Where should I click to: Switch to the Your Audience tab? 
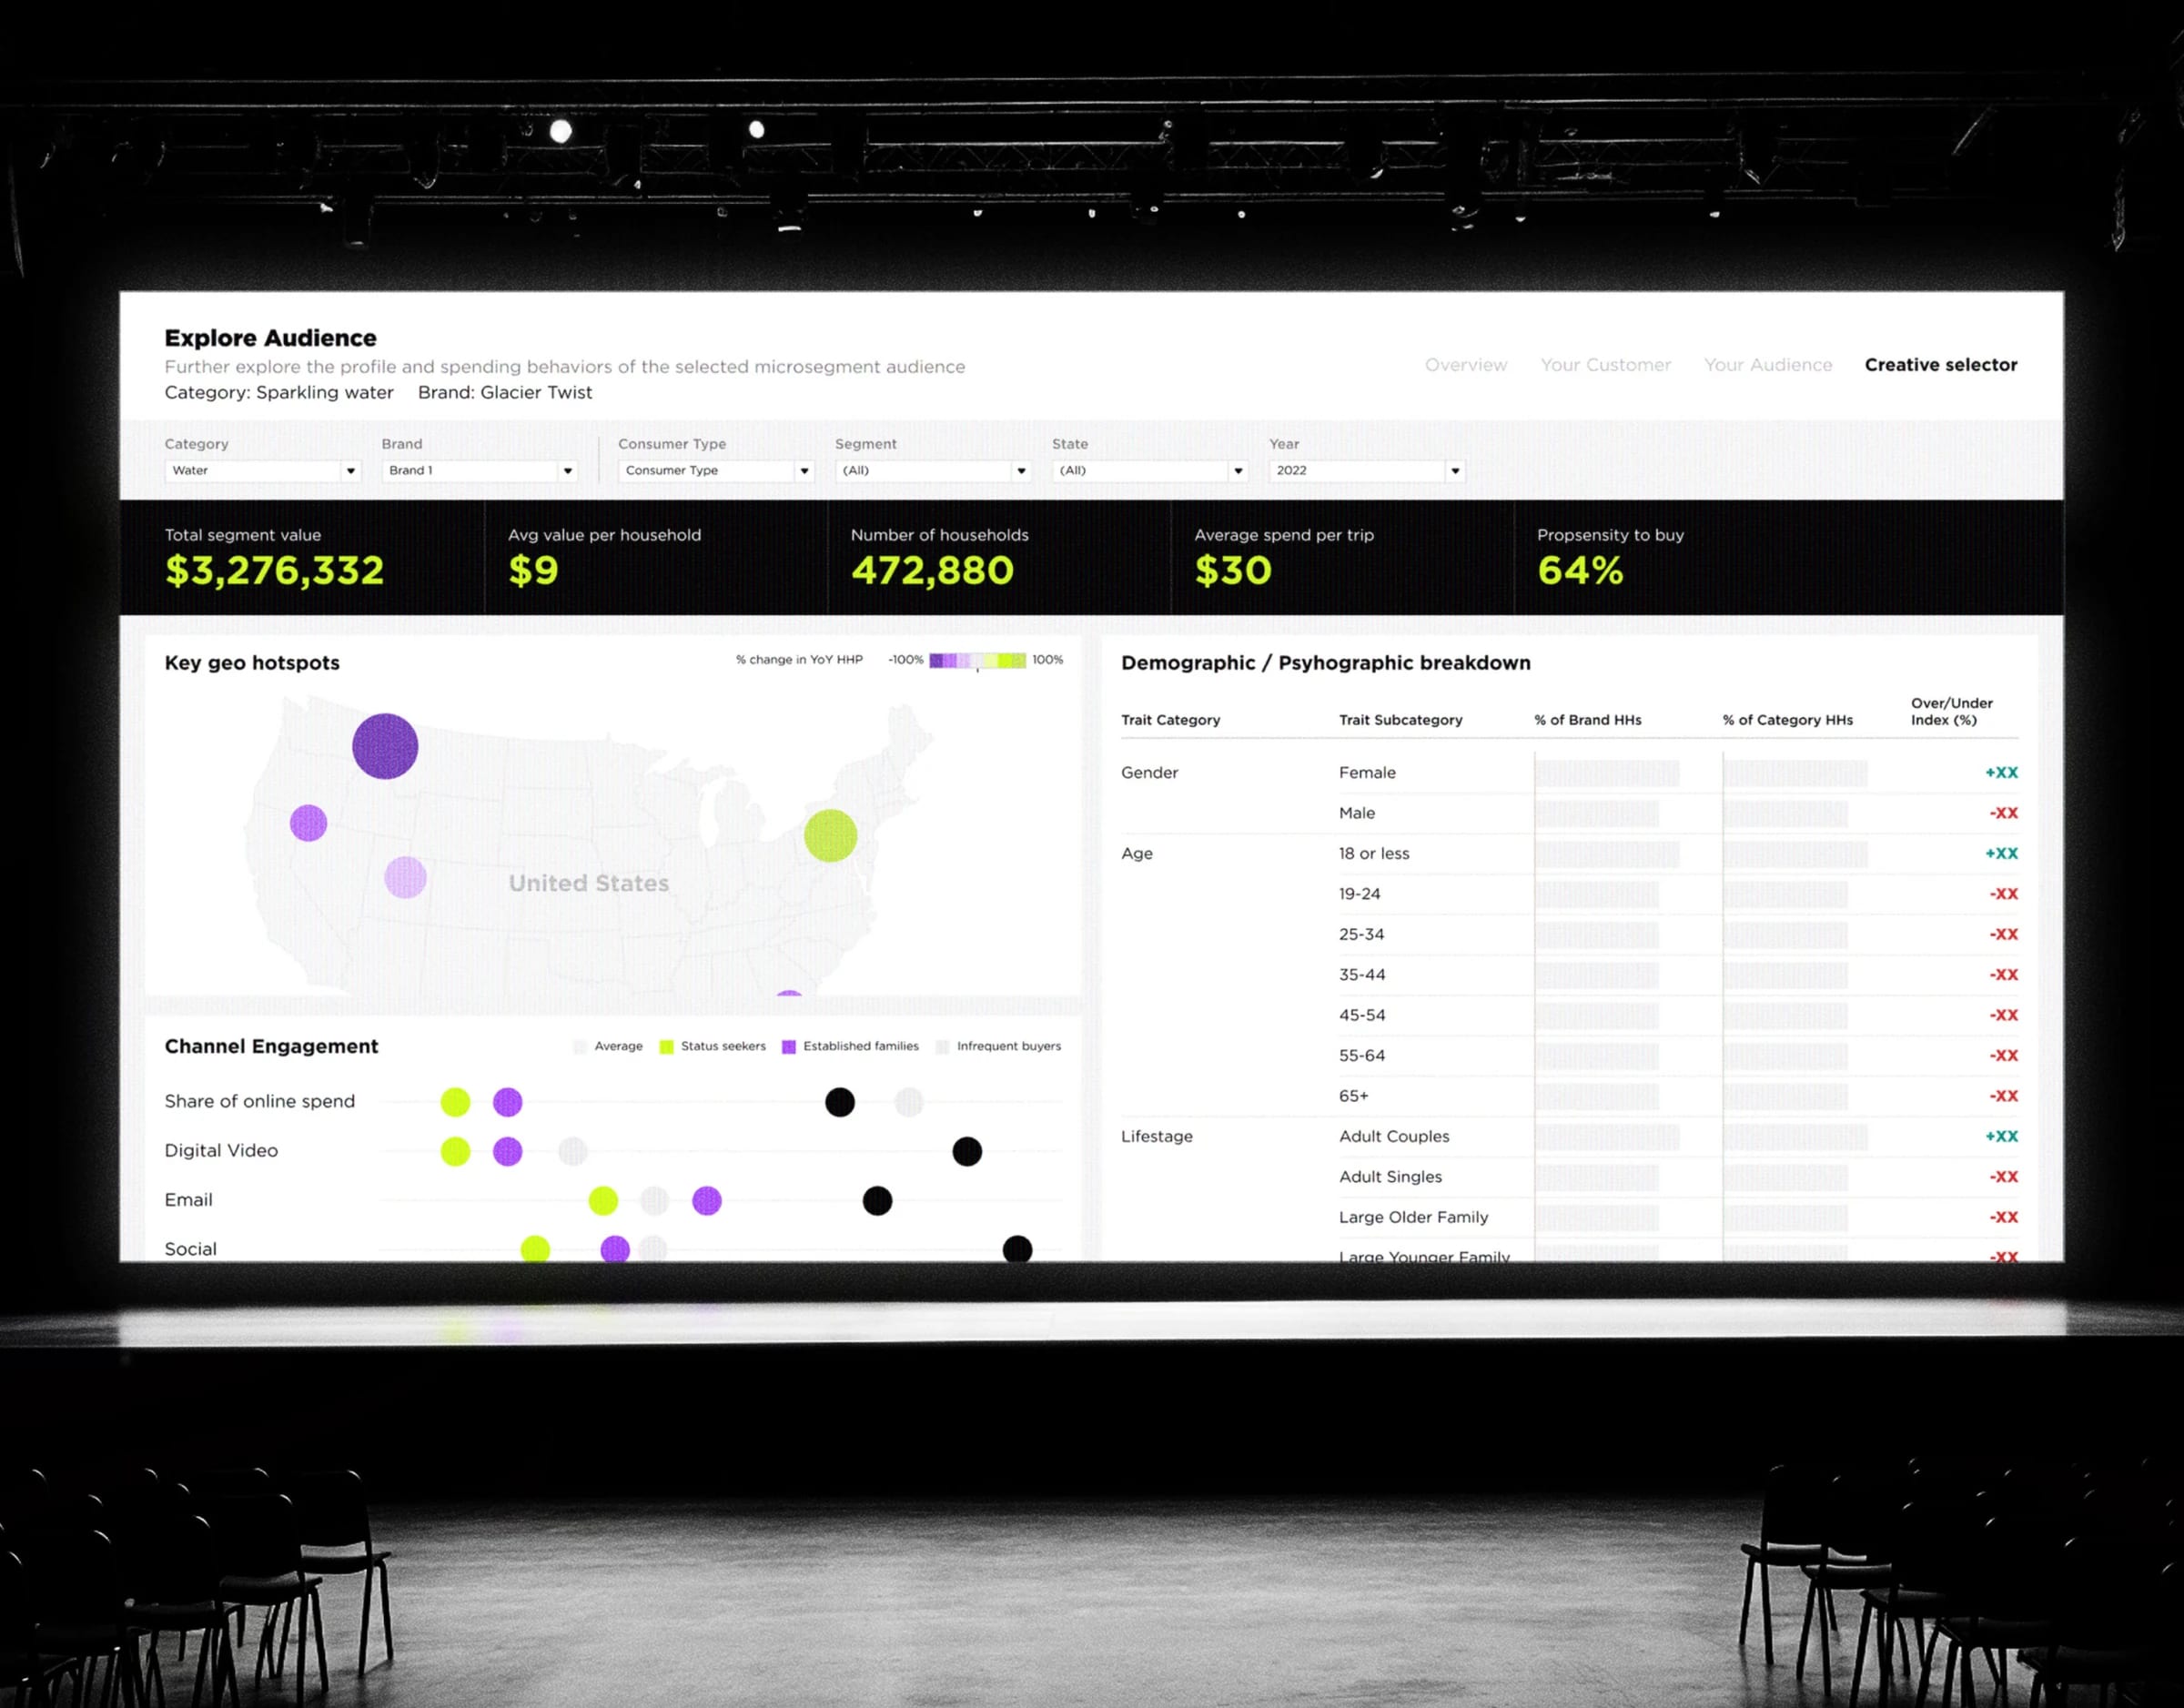(1768, 365)
